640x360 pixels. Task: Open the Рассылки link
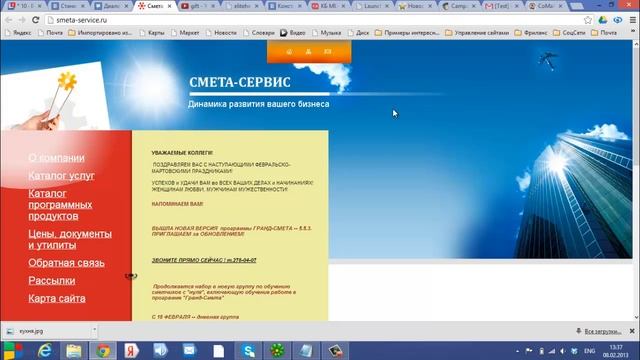51,281
